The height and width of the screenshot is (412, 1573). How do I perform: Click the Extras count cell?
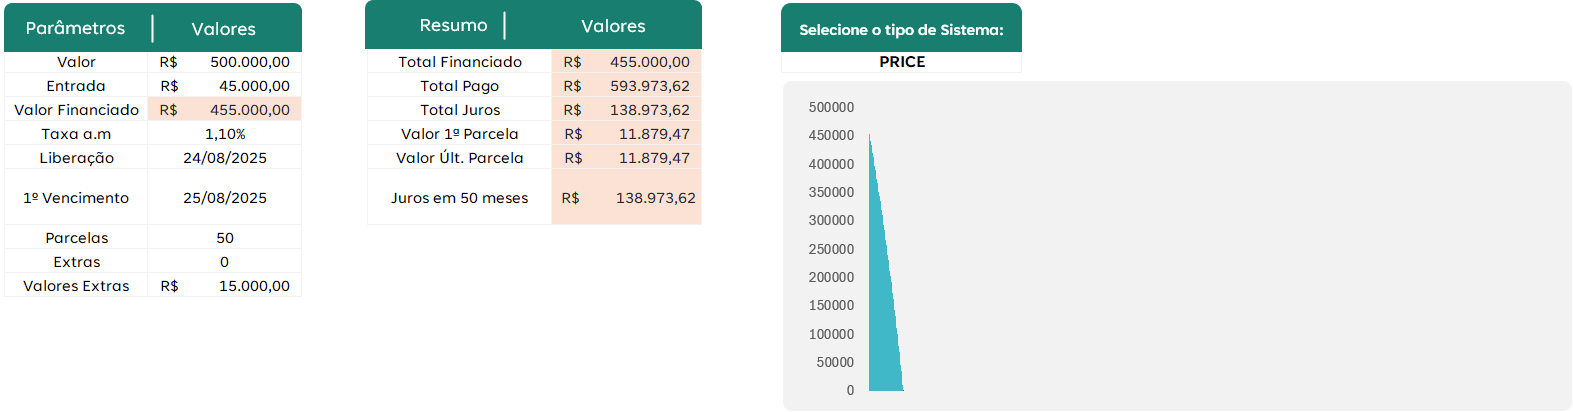(225, 262)
